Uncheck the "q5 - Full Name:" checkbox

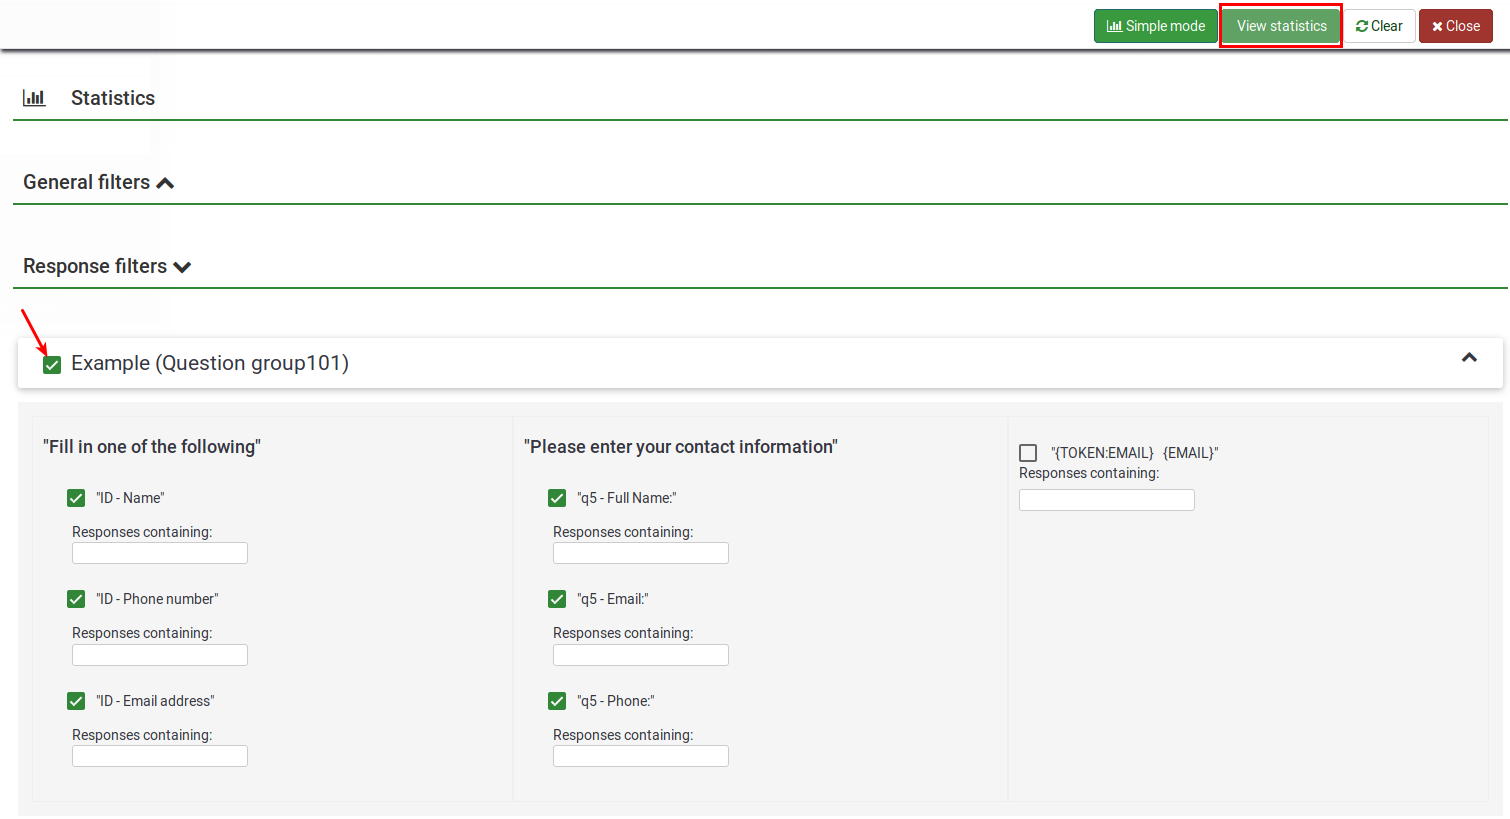point(557,498)
